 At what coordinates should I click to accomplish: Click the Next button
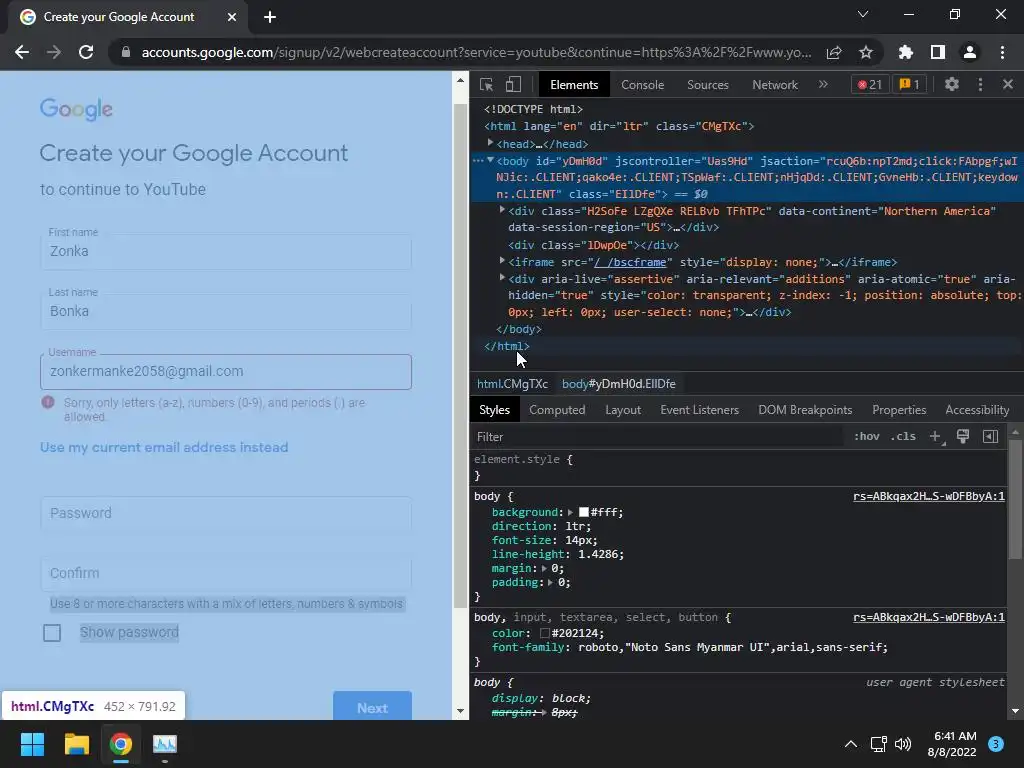pos(372,707)
